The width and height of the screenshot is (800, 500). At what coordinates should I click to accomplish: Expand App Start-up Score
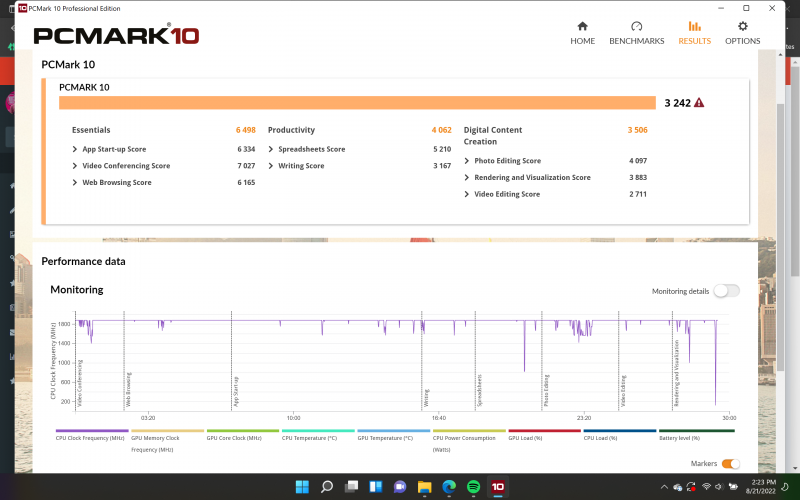coord(74,149)
